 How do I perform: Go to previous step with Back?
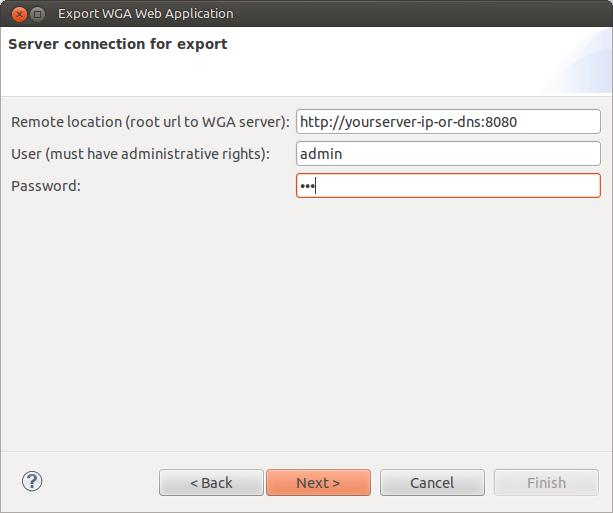(211, 483)
